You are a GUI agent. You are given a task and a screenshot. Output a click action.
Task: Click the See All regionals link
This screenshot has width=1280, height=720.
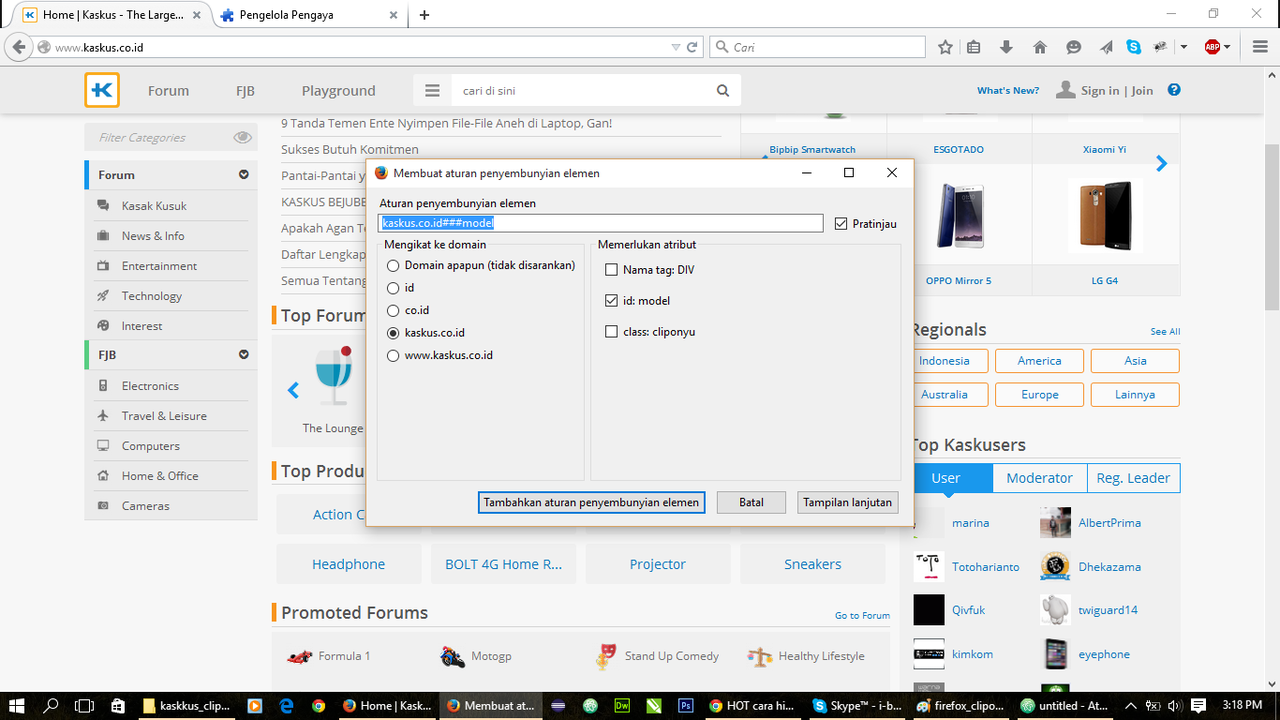(x=1165, y=331)
